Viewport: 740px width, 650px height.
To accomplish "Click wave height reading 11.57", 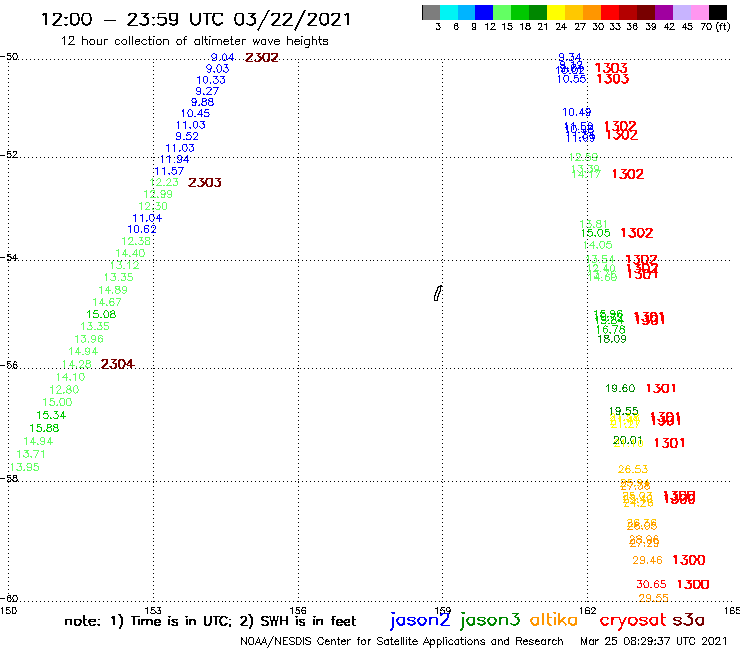I will (x=169, y=171).
